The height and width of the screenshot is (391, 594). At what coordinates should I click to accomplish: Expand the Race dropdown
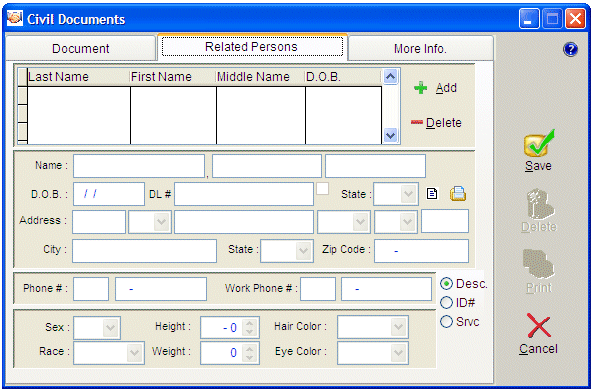(134, 353)
